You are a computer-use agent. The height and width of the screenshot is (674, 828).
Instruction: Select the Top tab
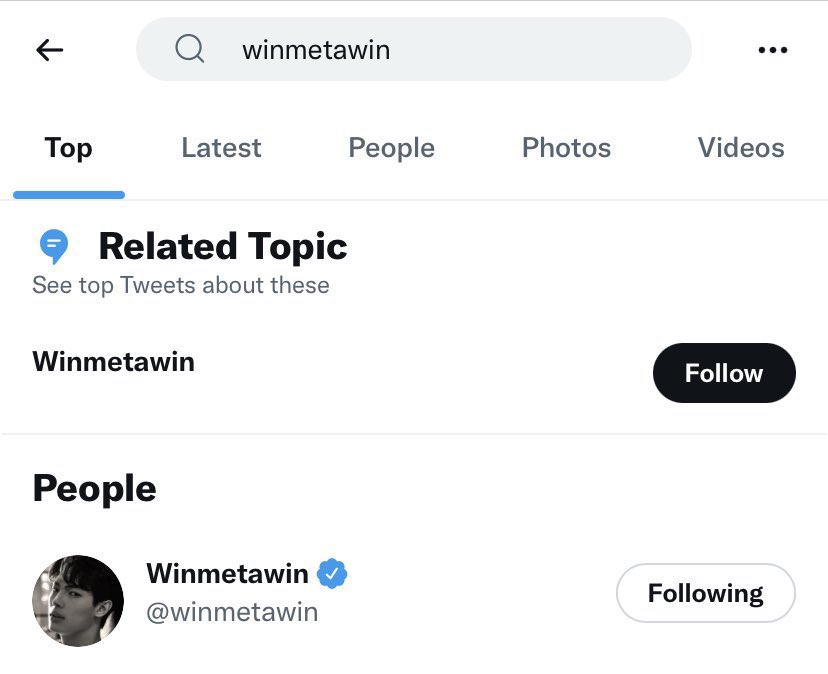[68, 148]
